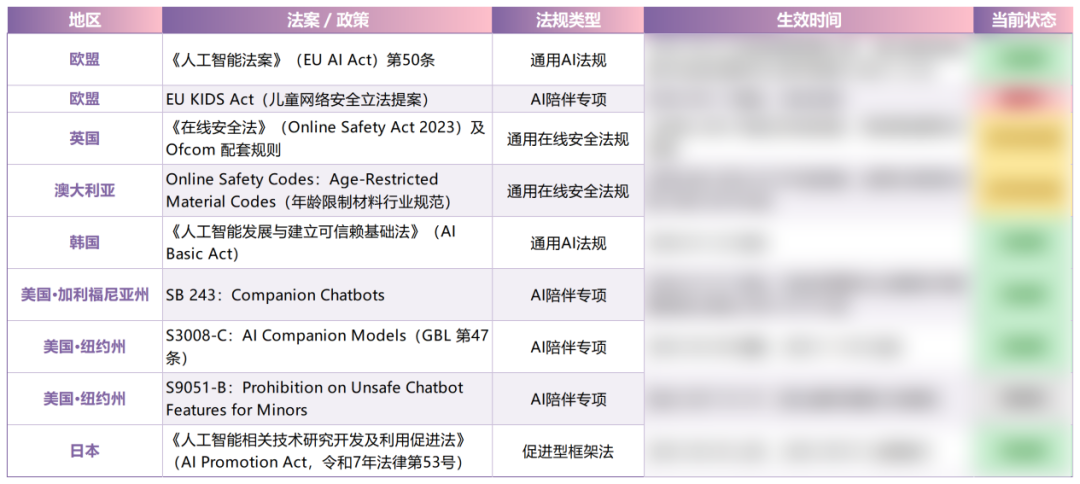This screenshot has height=484, width=1080.
Task: Select the EU KIDS Act policy cell
Action: click(327, 99)
